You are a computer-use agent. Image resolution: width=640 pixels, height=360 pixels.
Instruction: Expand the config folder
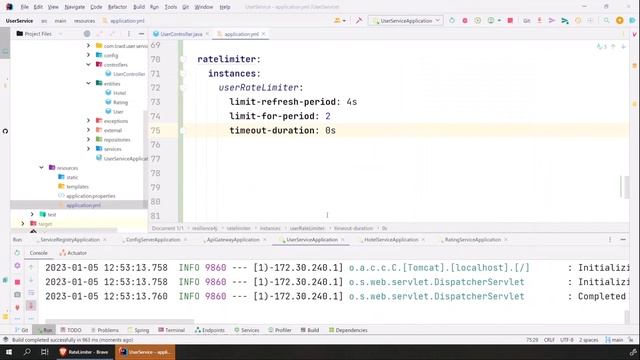coord(89,55)
